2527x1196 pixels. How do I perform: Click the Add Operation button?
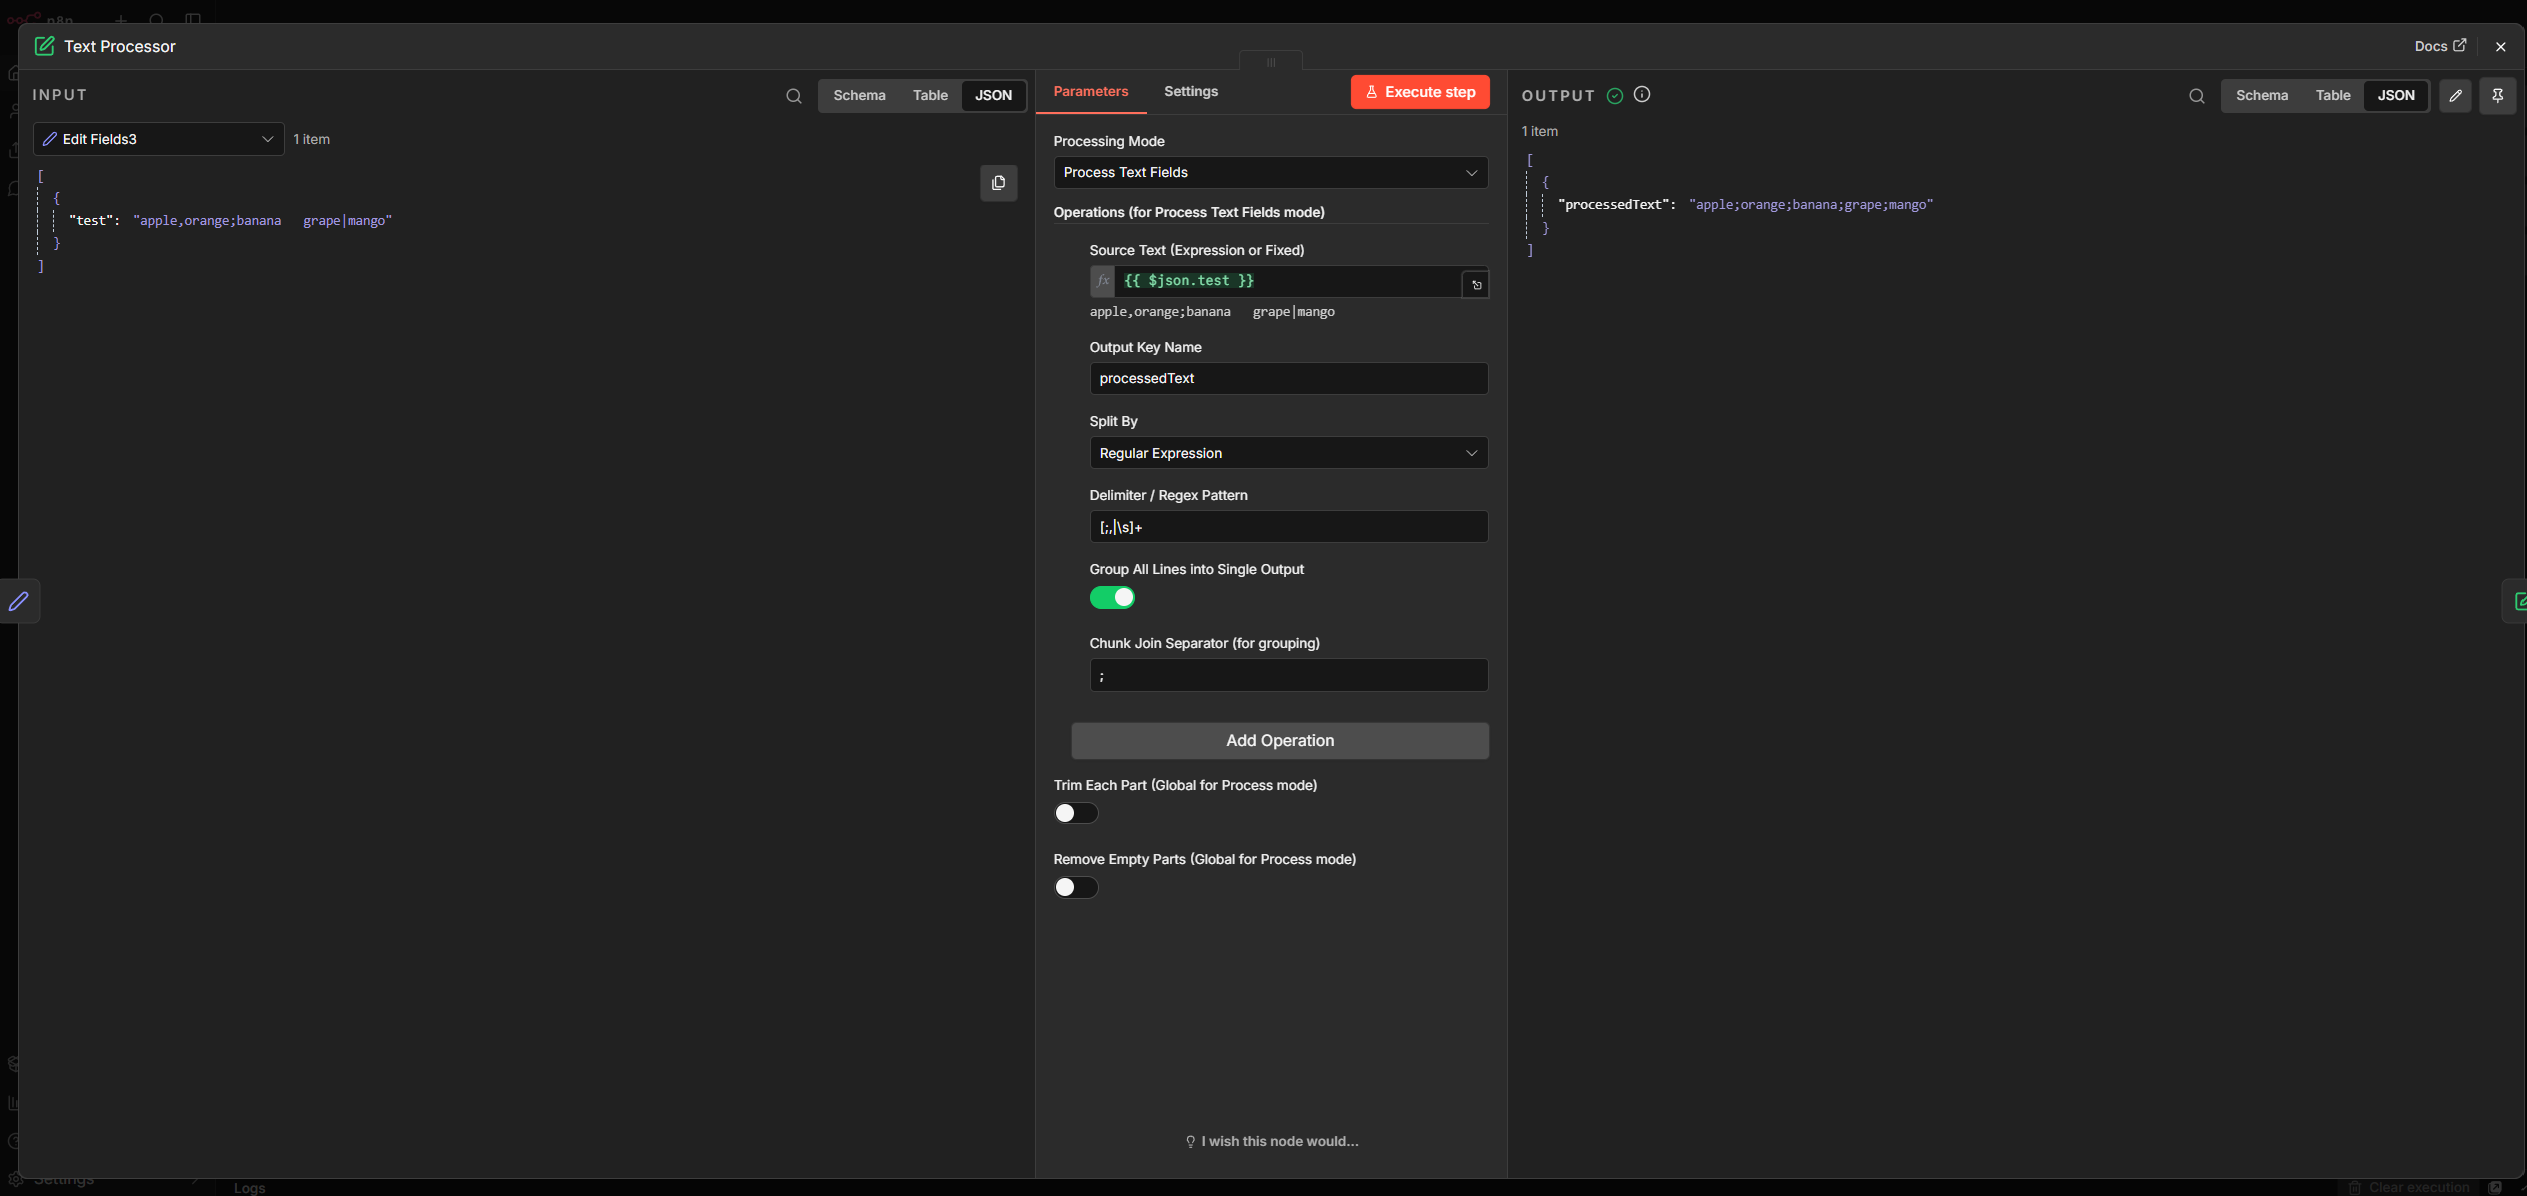coord(1279,741)
